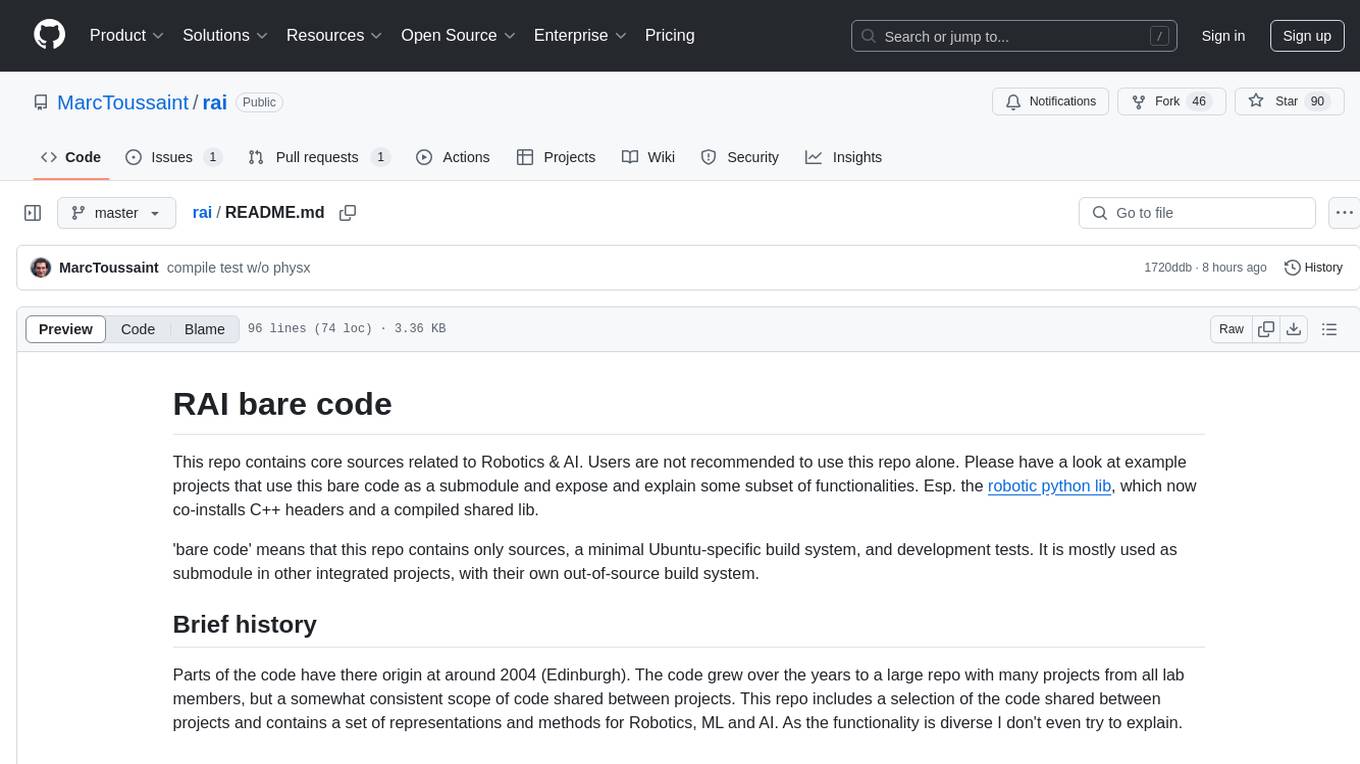Open the Projects tab

point(556,157)
